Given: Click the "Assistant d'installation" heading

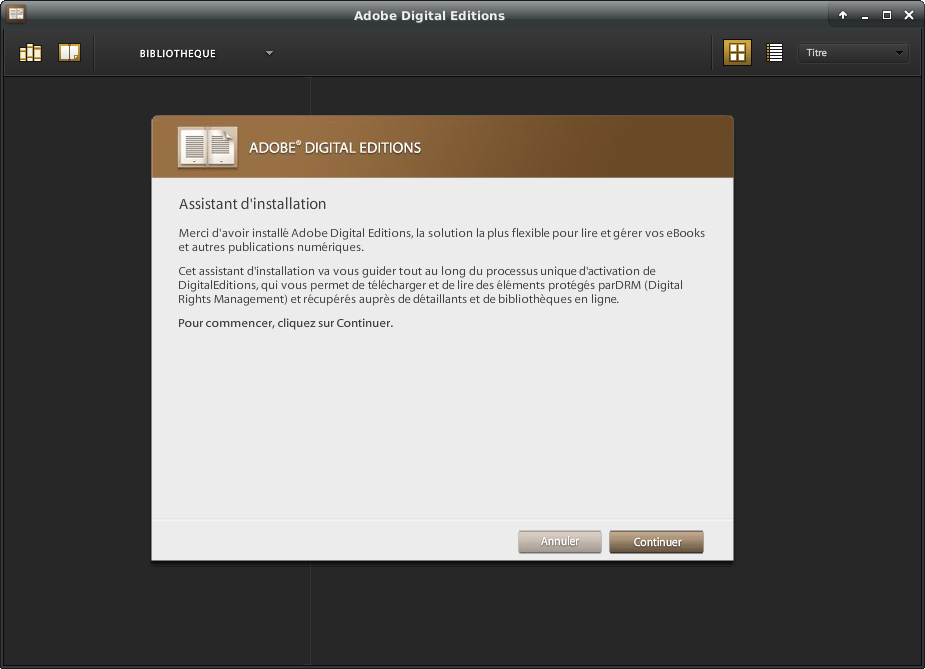Looking at the screenshot, I should (x=252, y=204).
